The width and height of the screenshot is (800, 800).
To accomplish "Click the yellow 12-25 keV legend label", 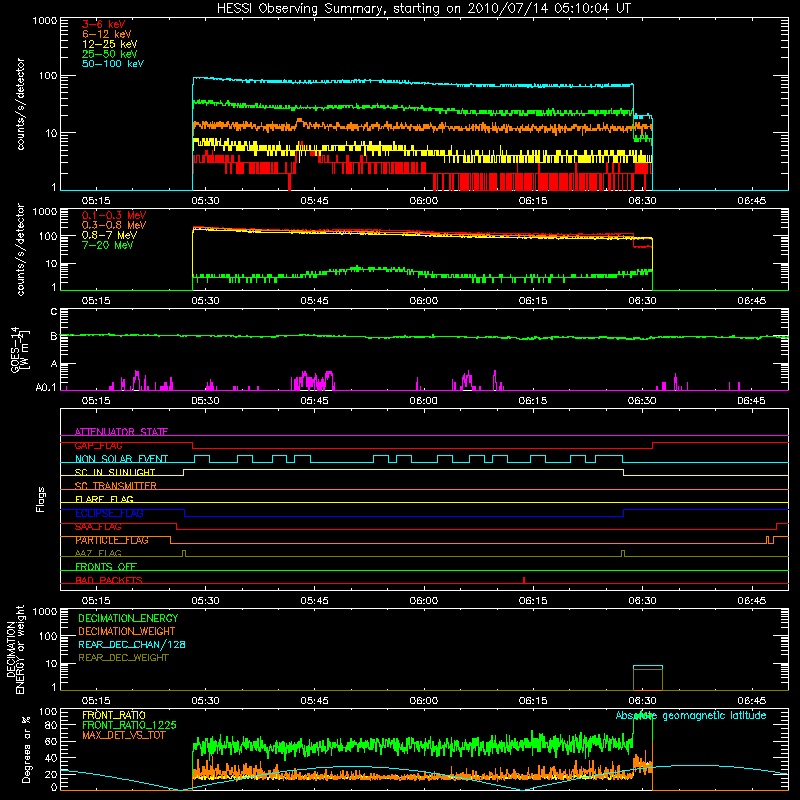I will [109, 44].
